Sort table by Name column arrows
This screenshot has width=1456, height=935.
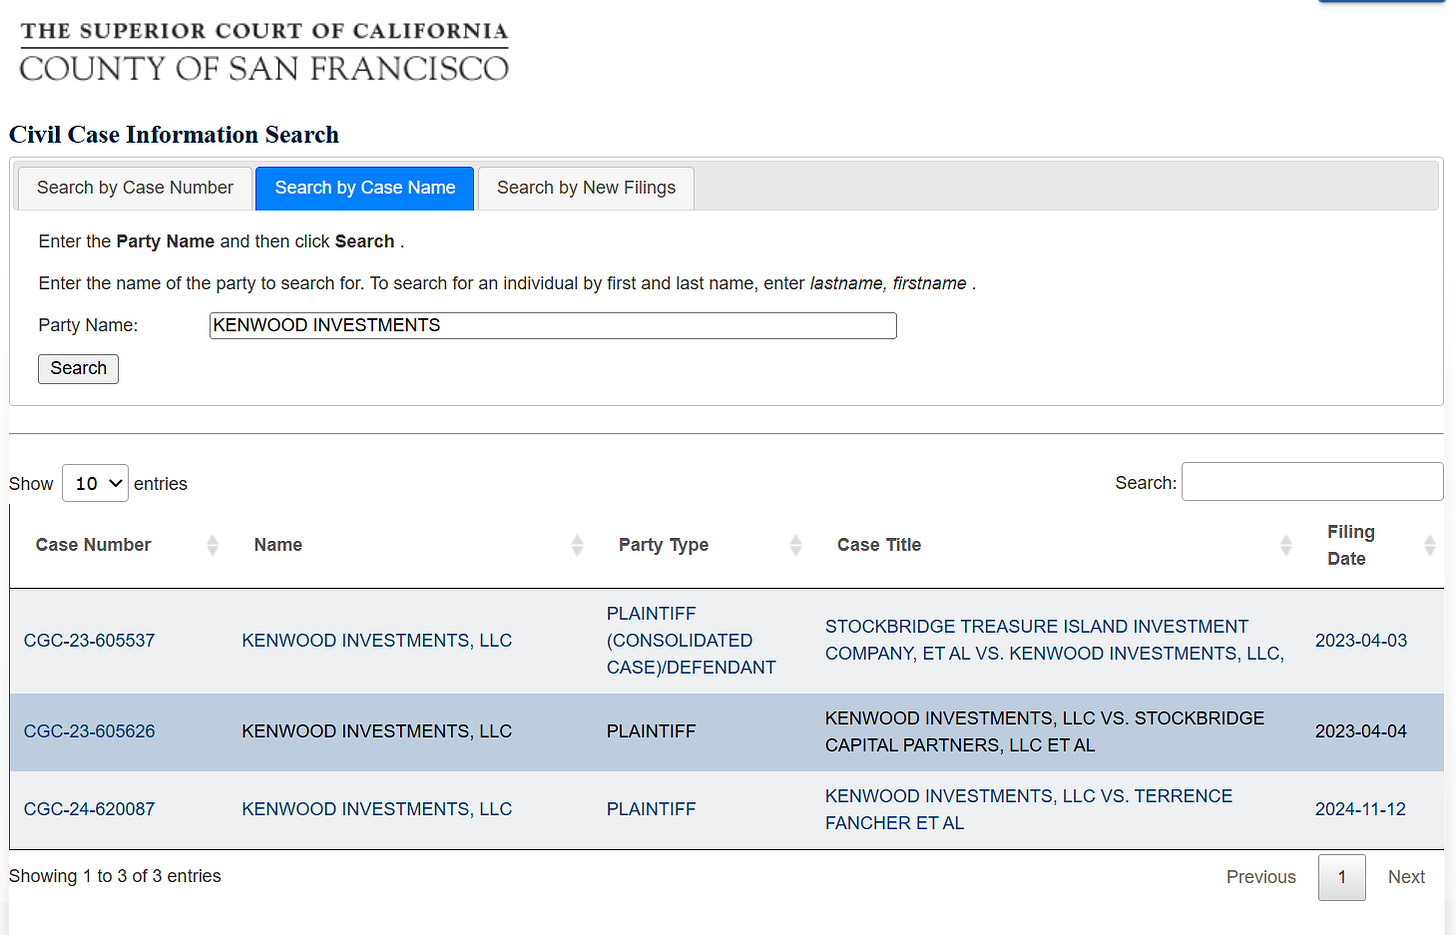pos(577,545)
